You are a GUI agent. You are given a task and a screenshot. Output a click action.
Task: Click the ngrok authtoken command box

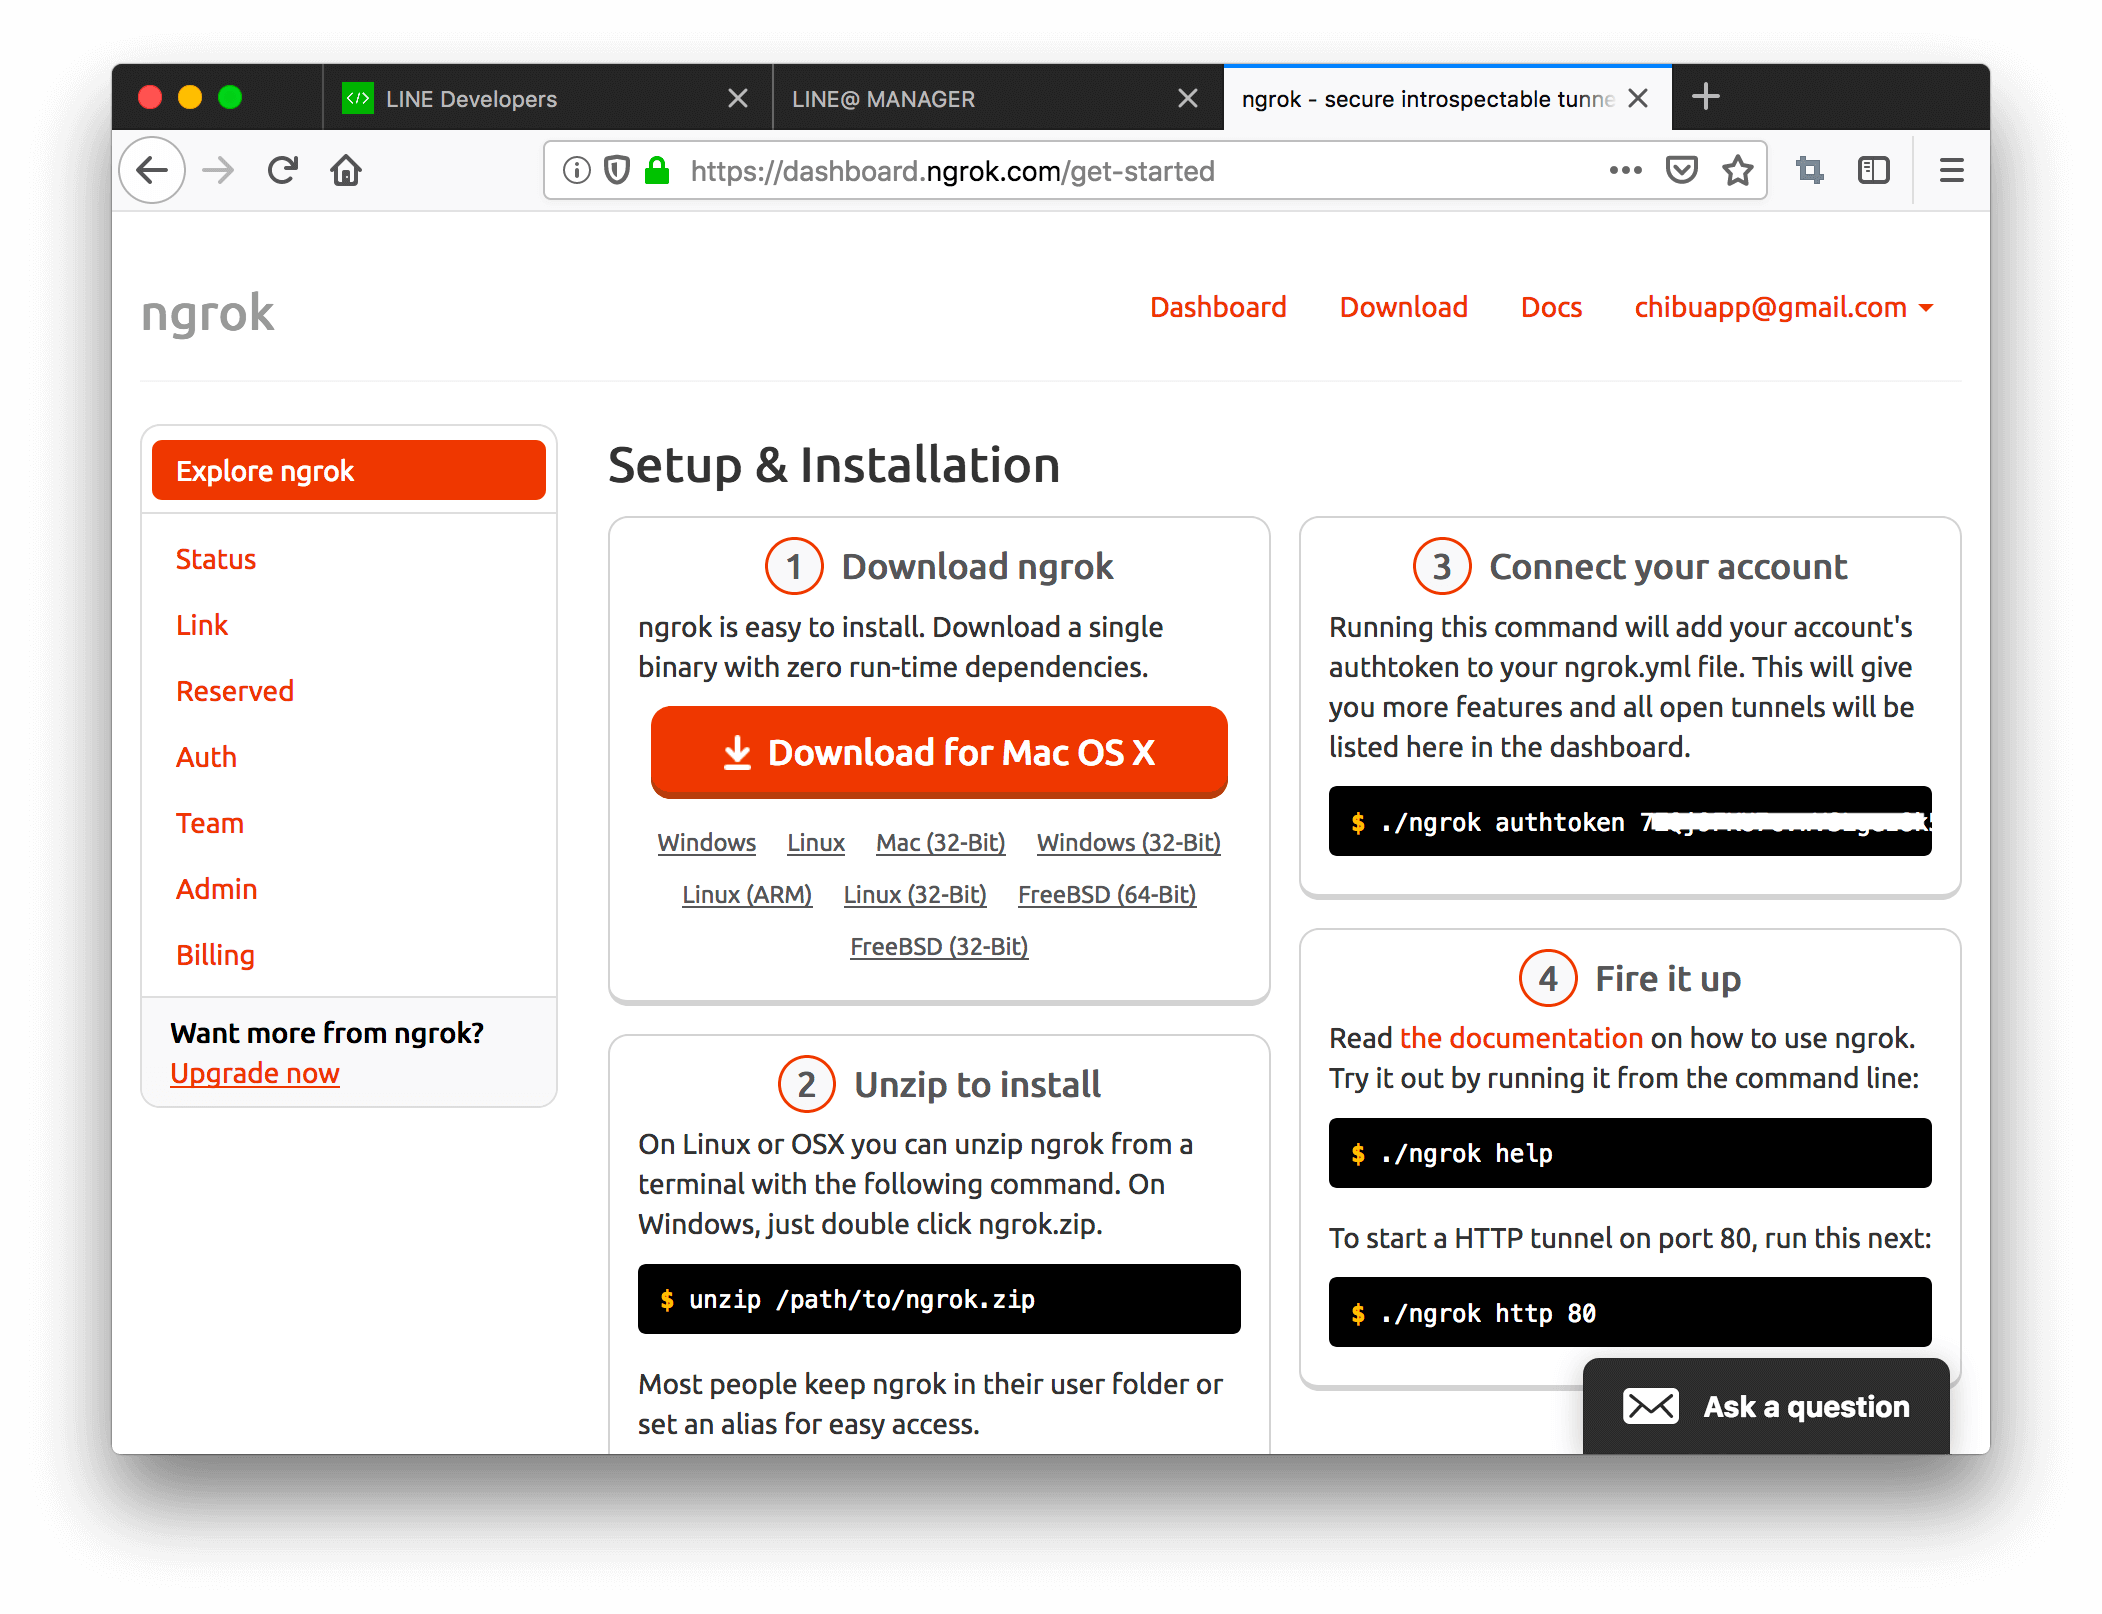(1630, 821)
